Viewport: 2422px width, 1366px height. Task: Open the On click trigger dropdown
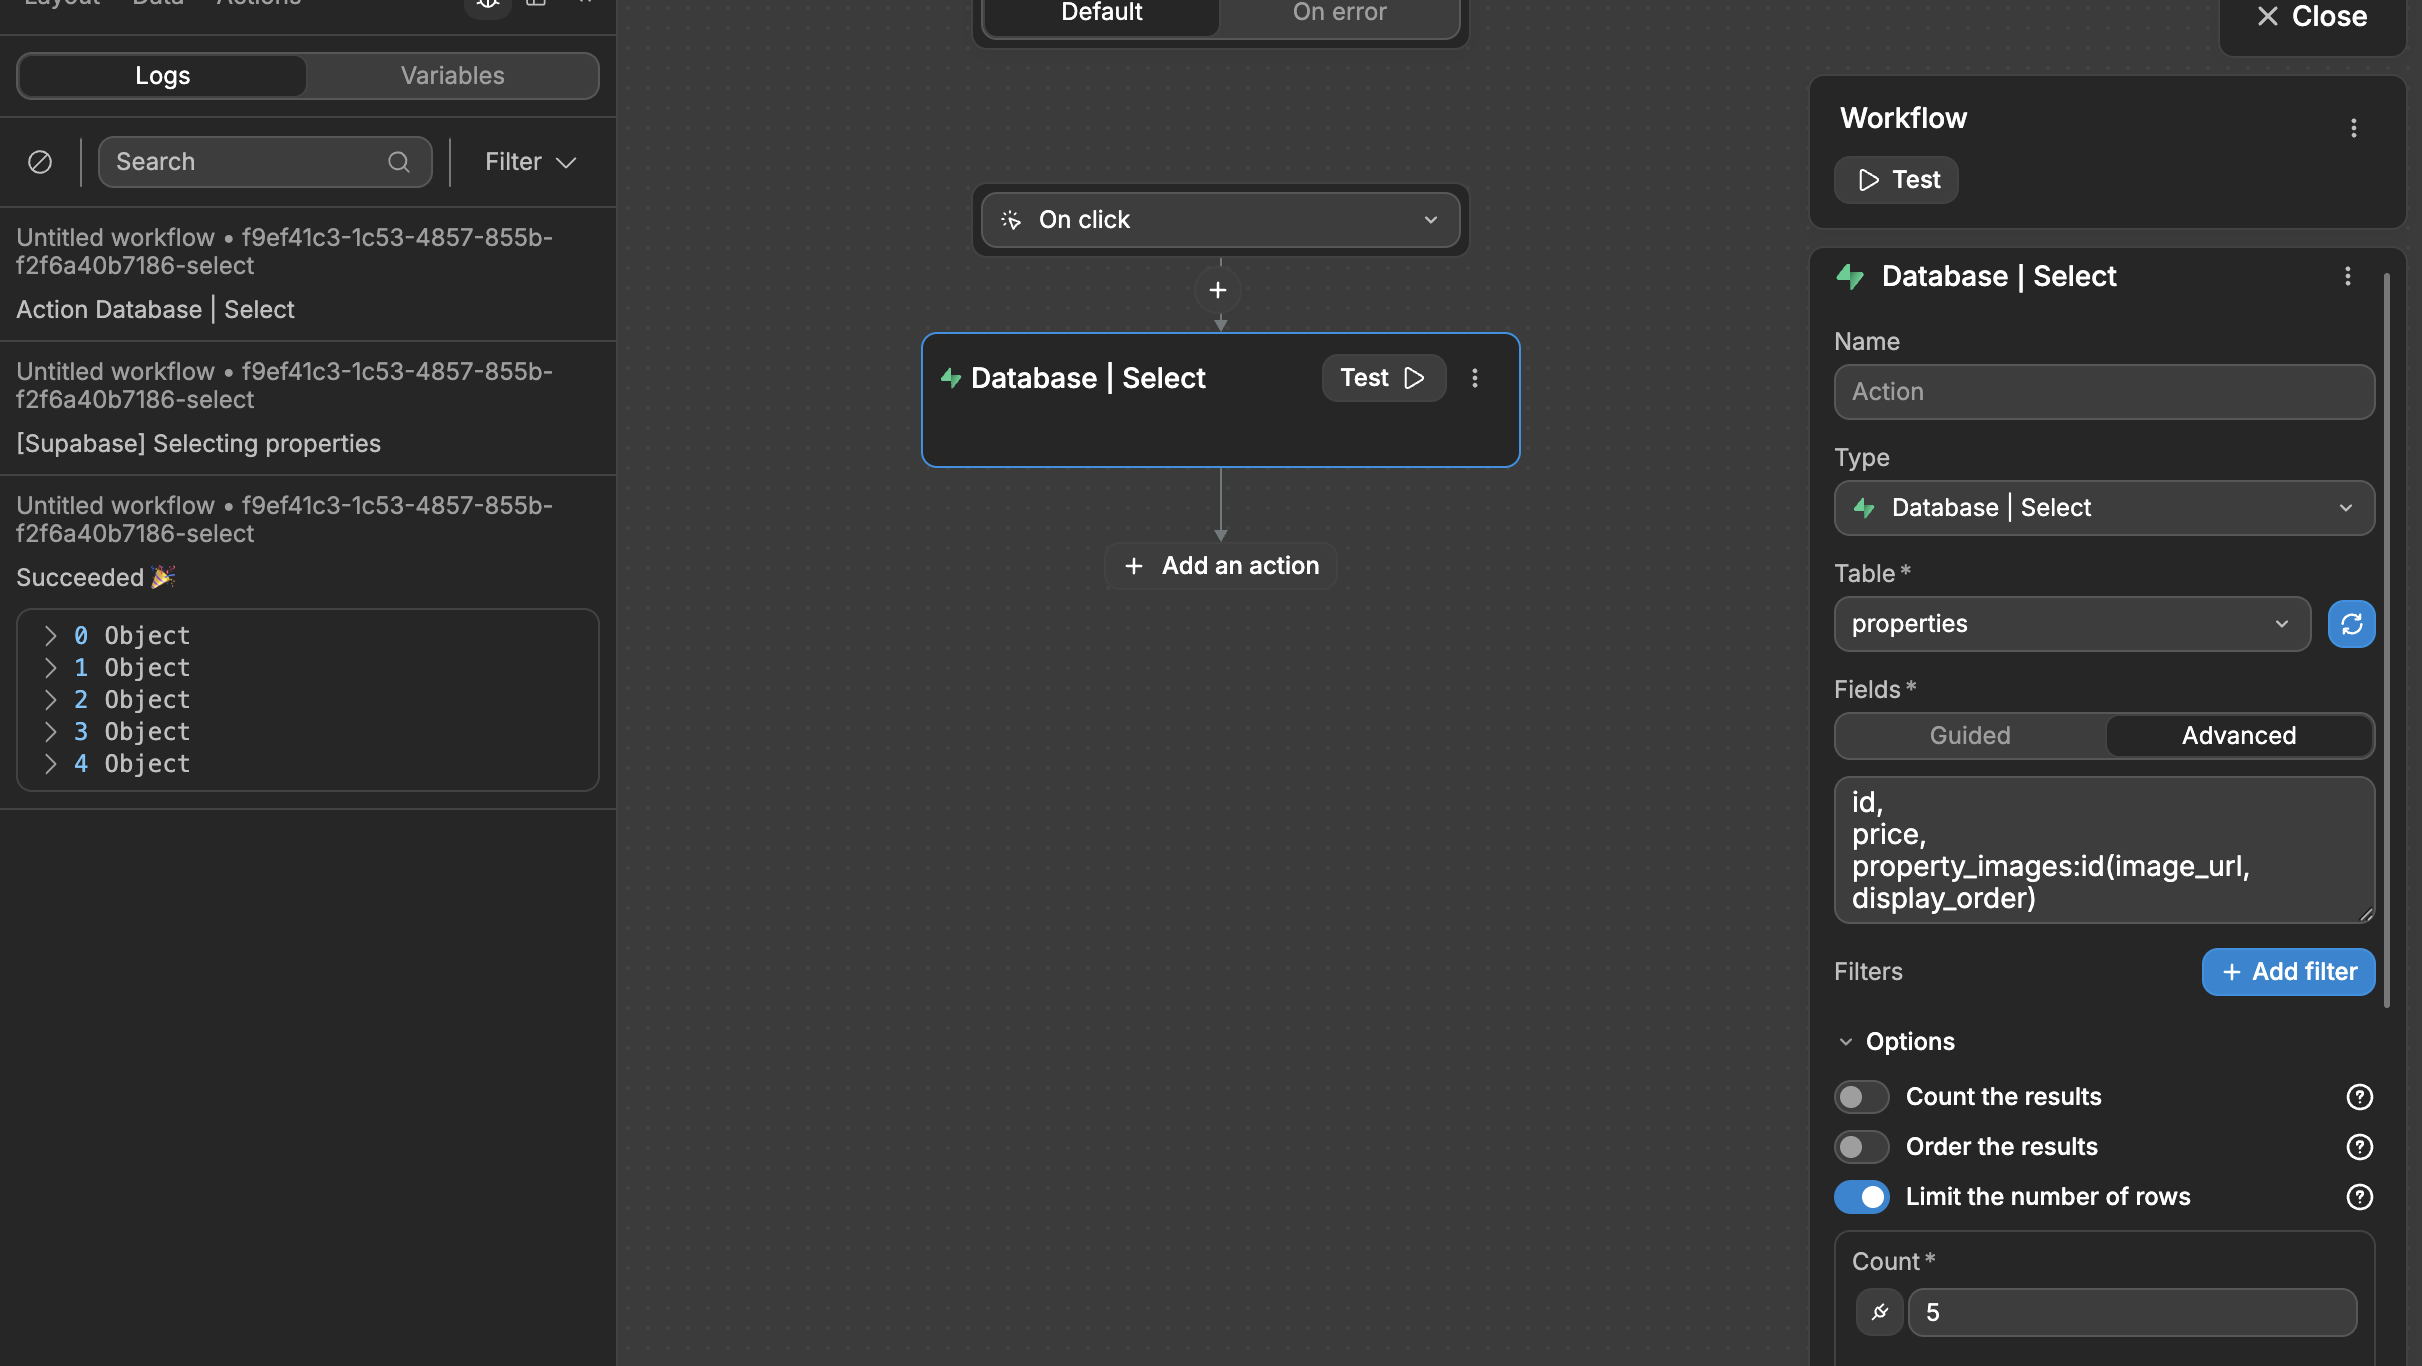point(1431,219)
